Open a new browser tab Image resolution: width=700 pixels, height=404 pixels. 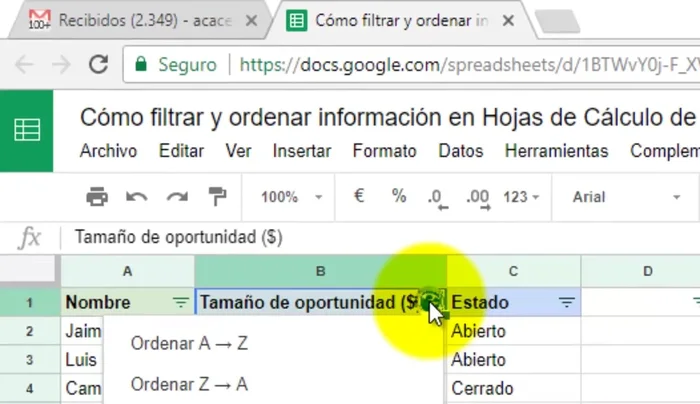557,21
